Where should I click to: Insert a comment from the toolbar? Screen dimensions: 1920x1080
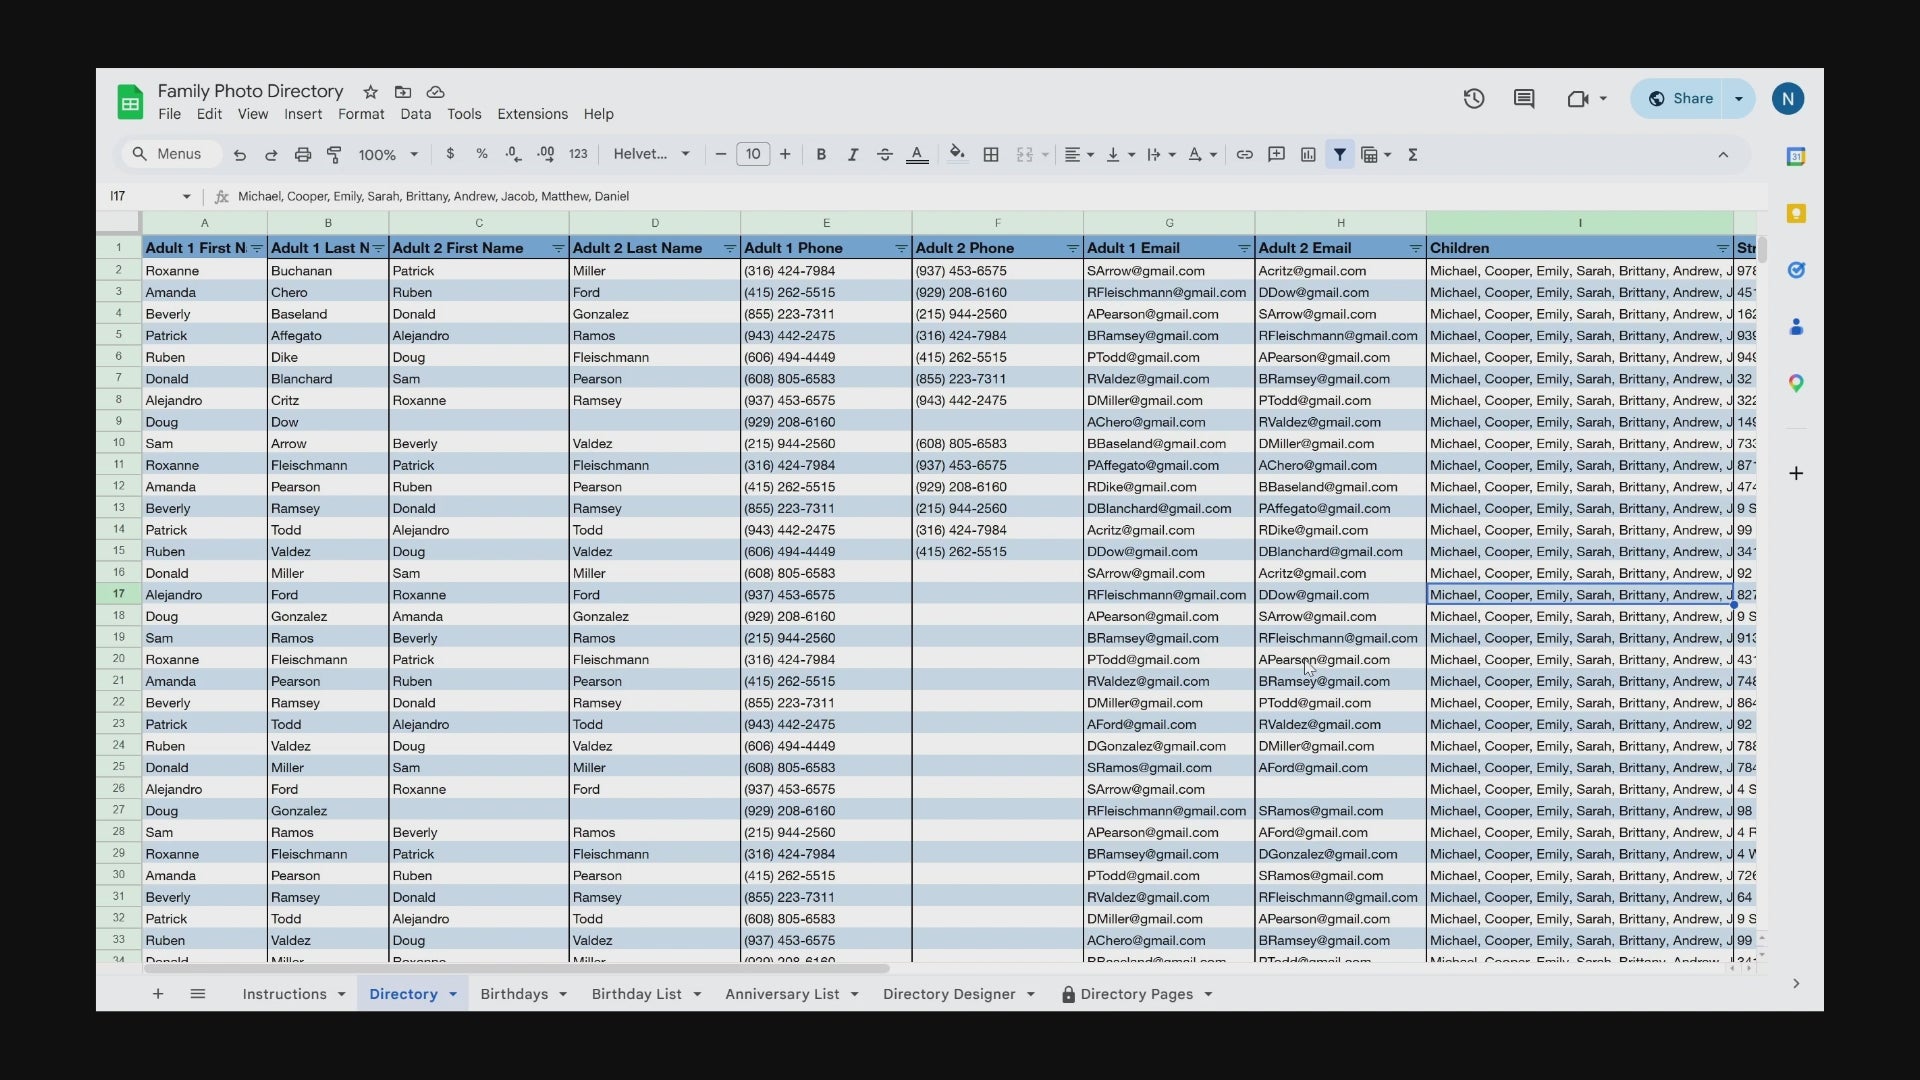(x=1276, y=154)
